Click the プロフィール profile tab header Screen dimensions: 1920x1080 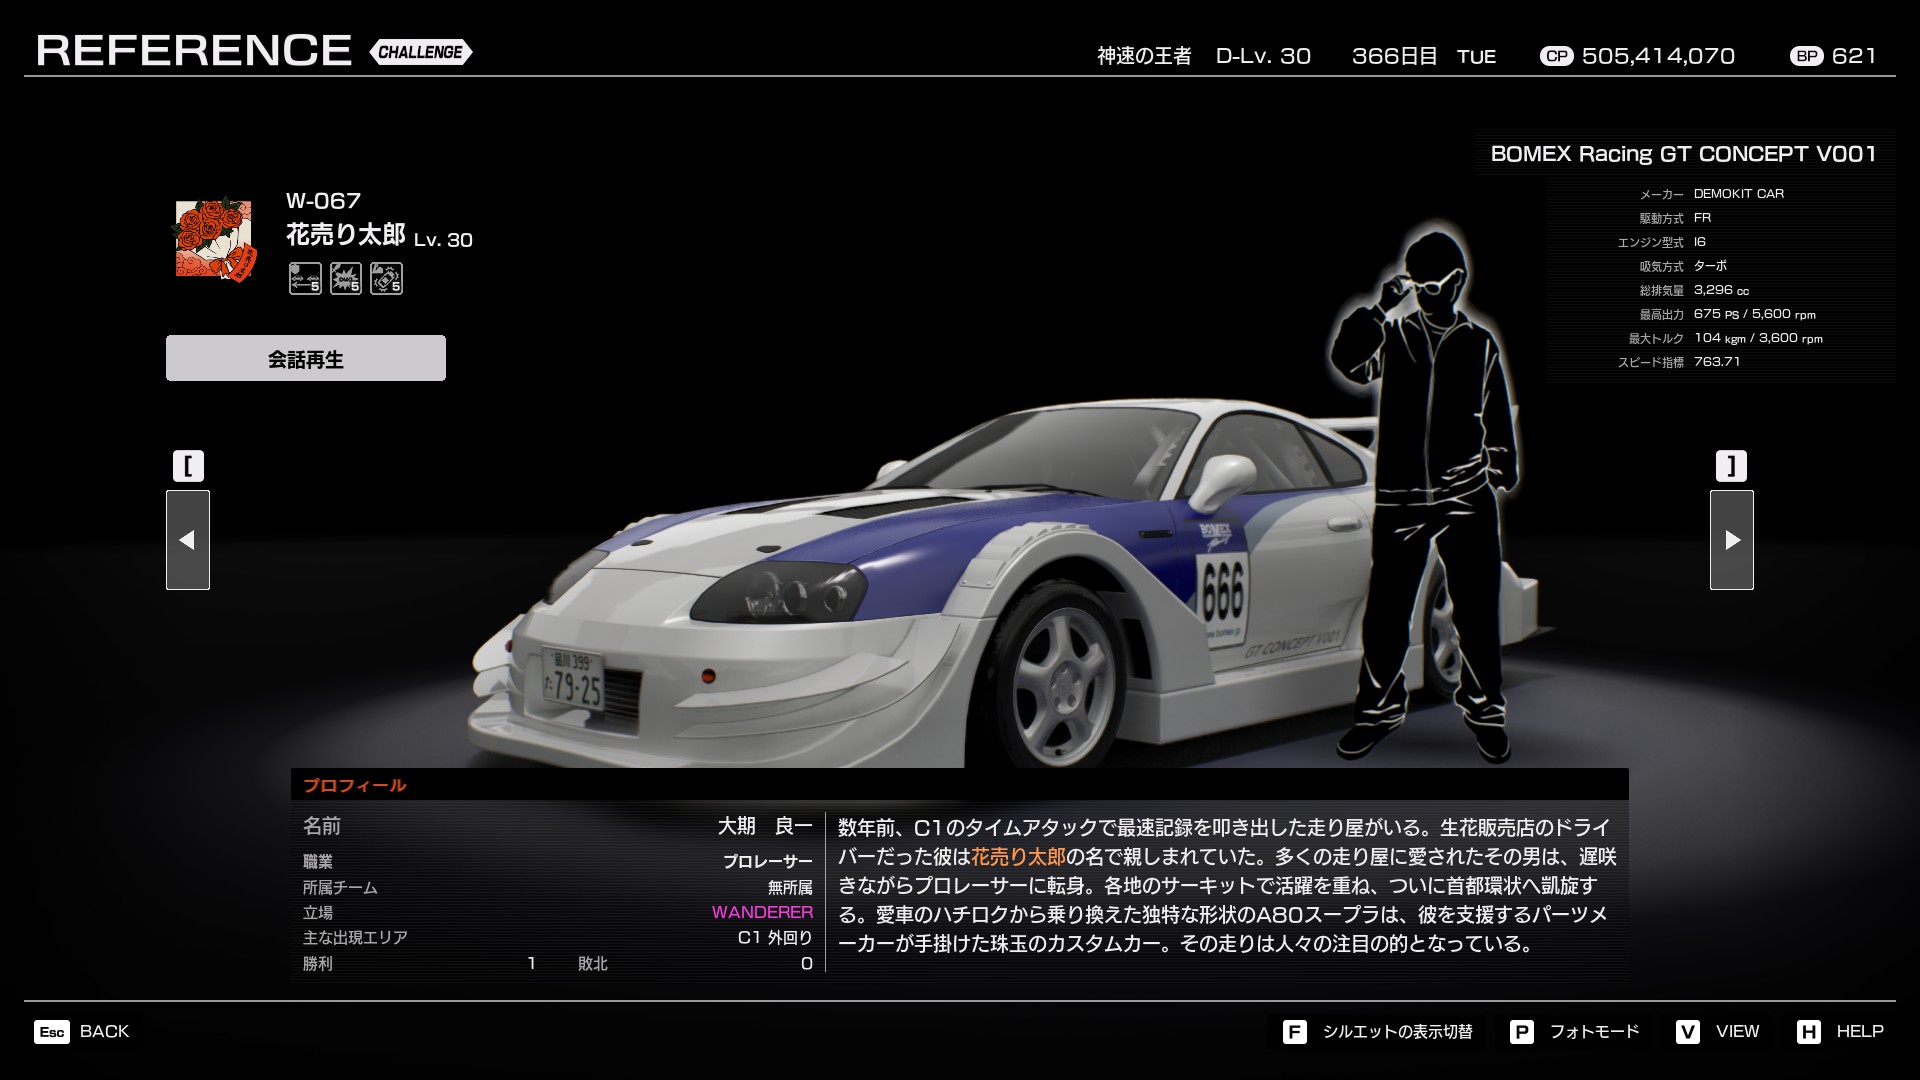(354, 785)
